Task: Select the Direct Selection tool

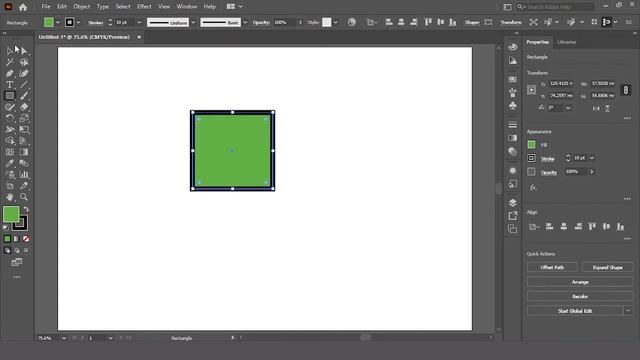Action: pos(24,51)
